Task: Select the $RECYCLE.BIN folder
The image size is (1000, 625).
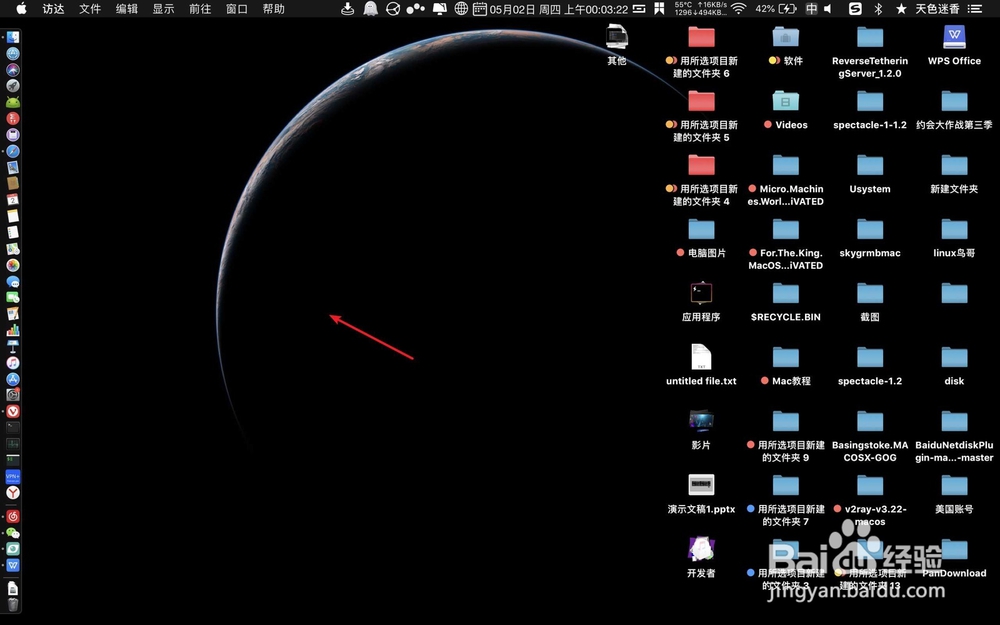Action: (786, 302)
